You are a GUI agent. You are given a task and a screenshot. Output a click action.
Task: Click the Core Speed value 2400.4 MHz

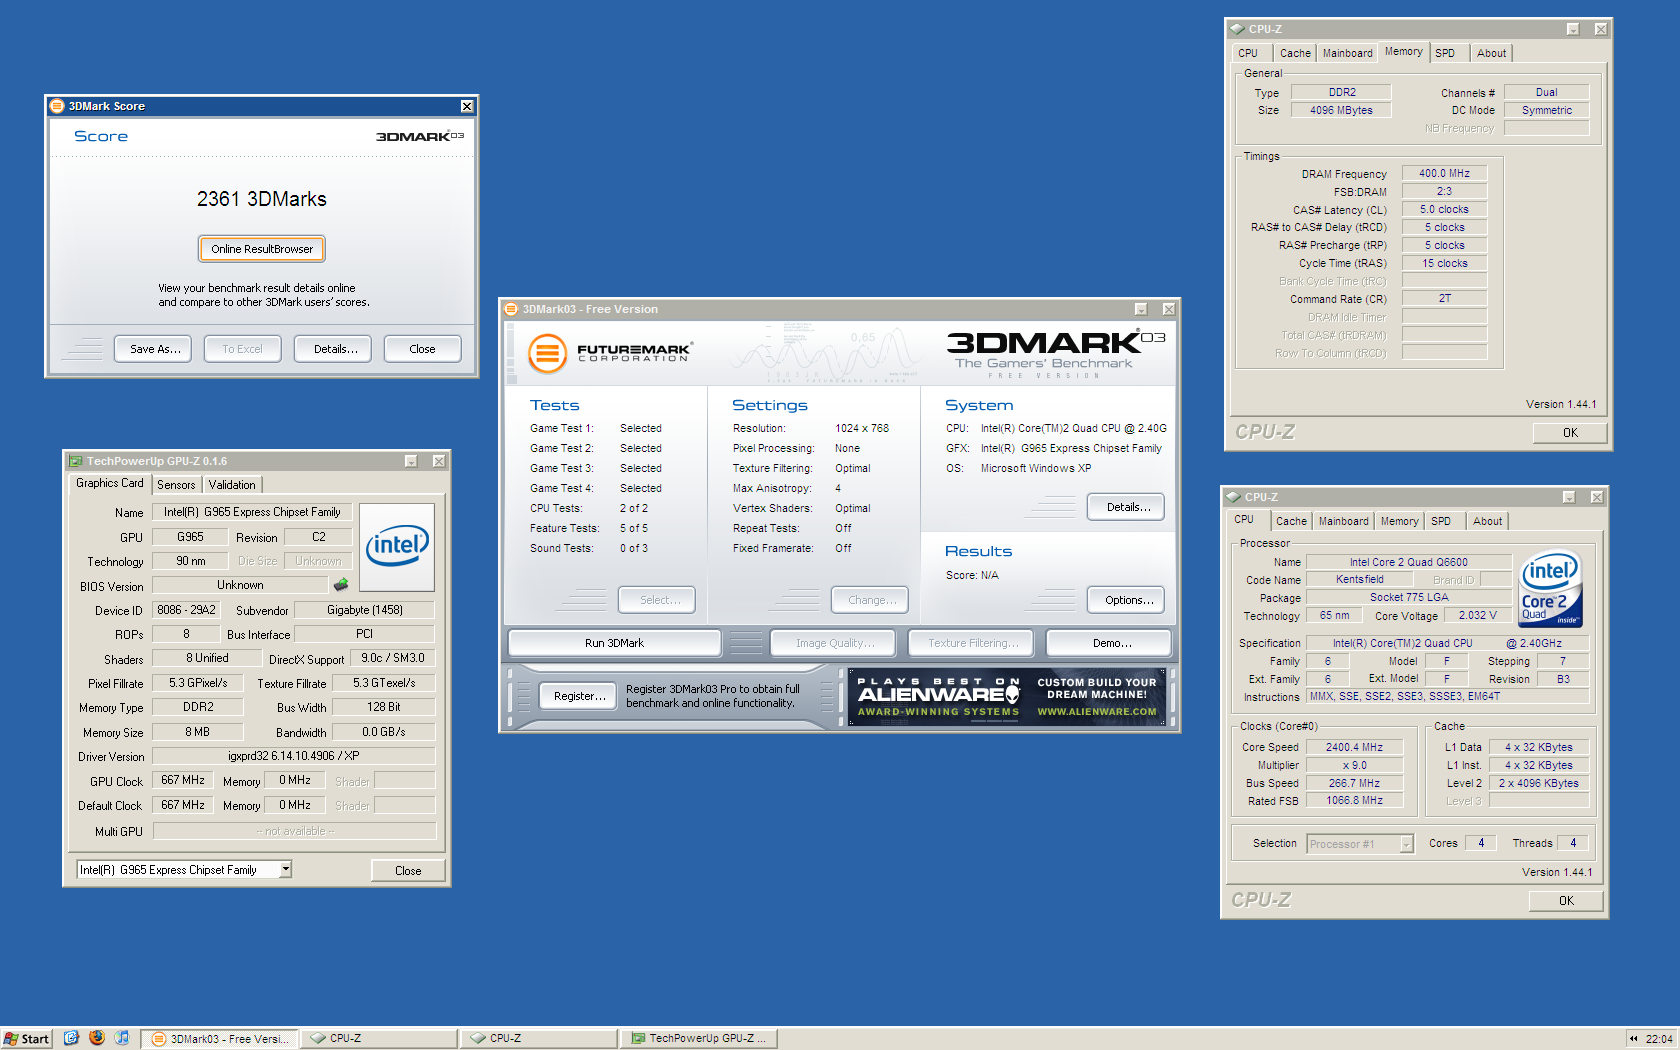[x=1354, y=747]
